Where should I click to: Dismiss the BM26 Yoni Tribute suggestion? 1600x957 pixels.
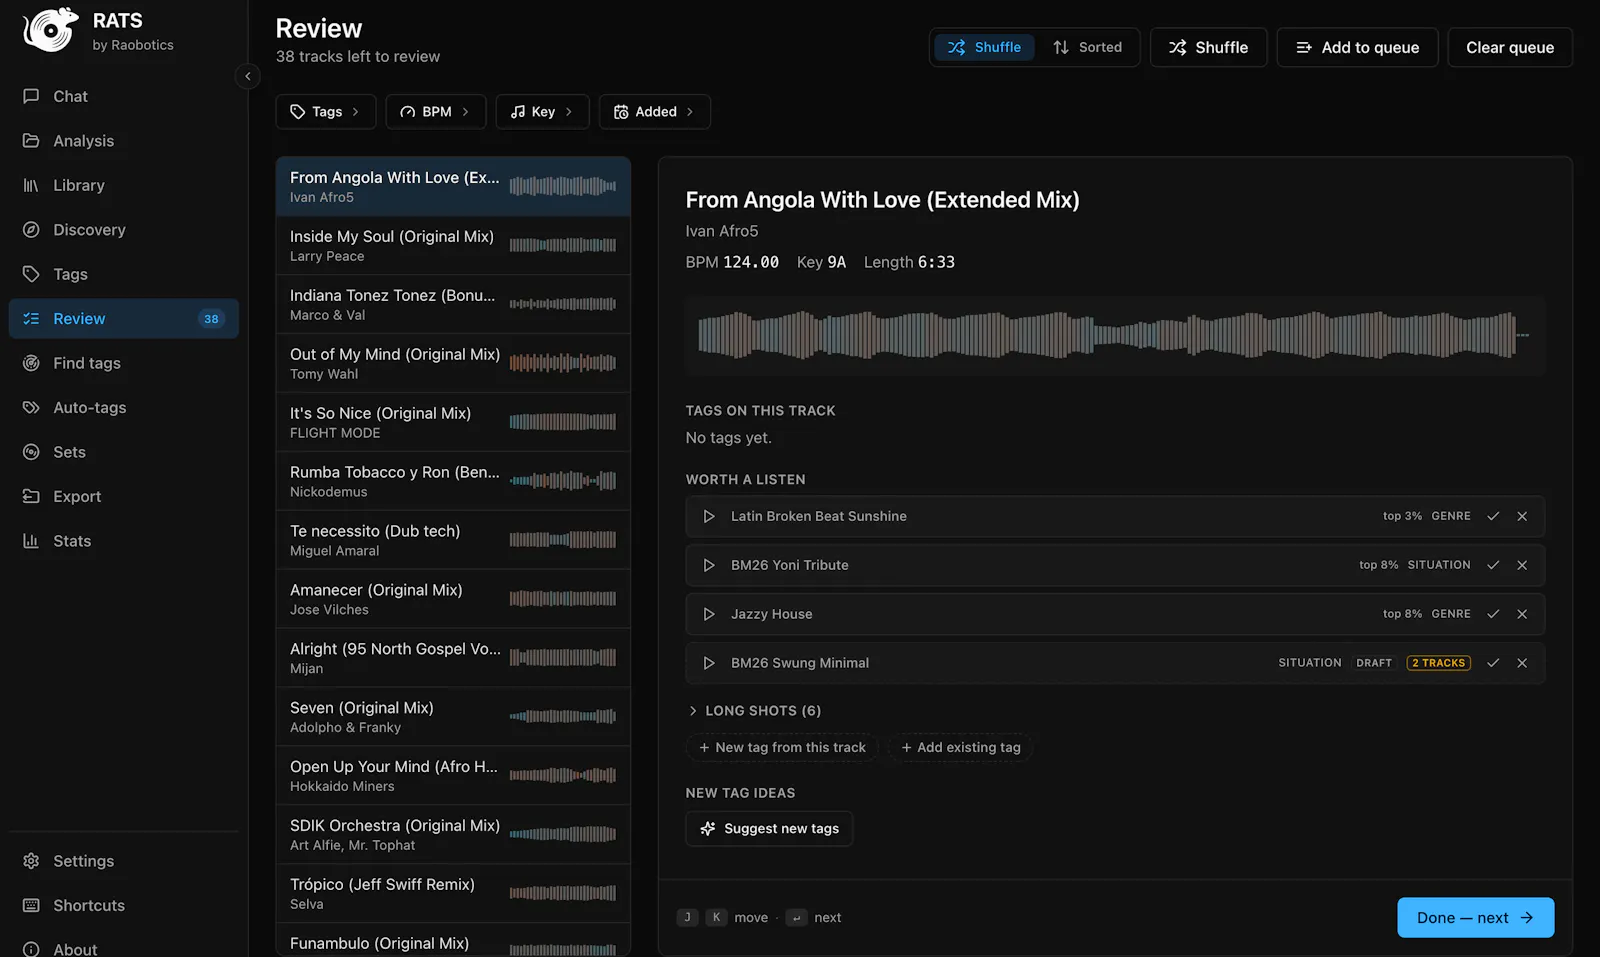(x=1522, y=565)
